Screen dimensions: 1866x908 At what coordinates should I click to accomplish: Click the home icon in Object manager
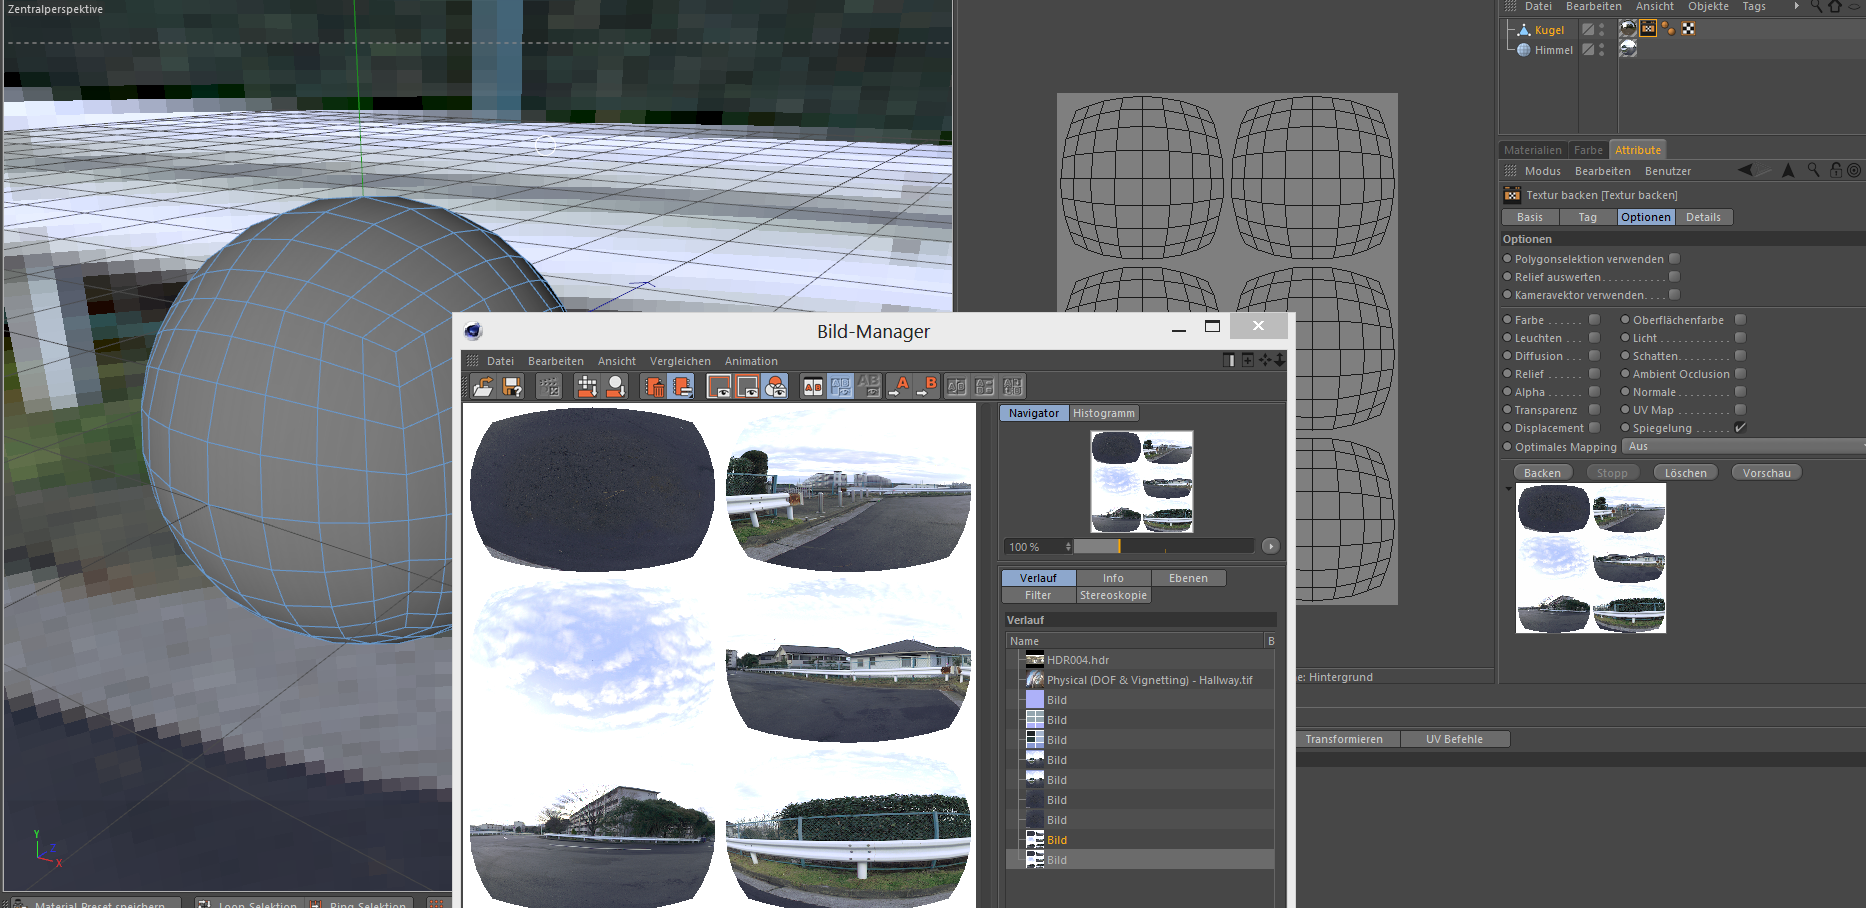(1835, 7)
